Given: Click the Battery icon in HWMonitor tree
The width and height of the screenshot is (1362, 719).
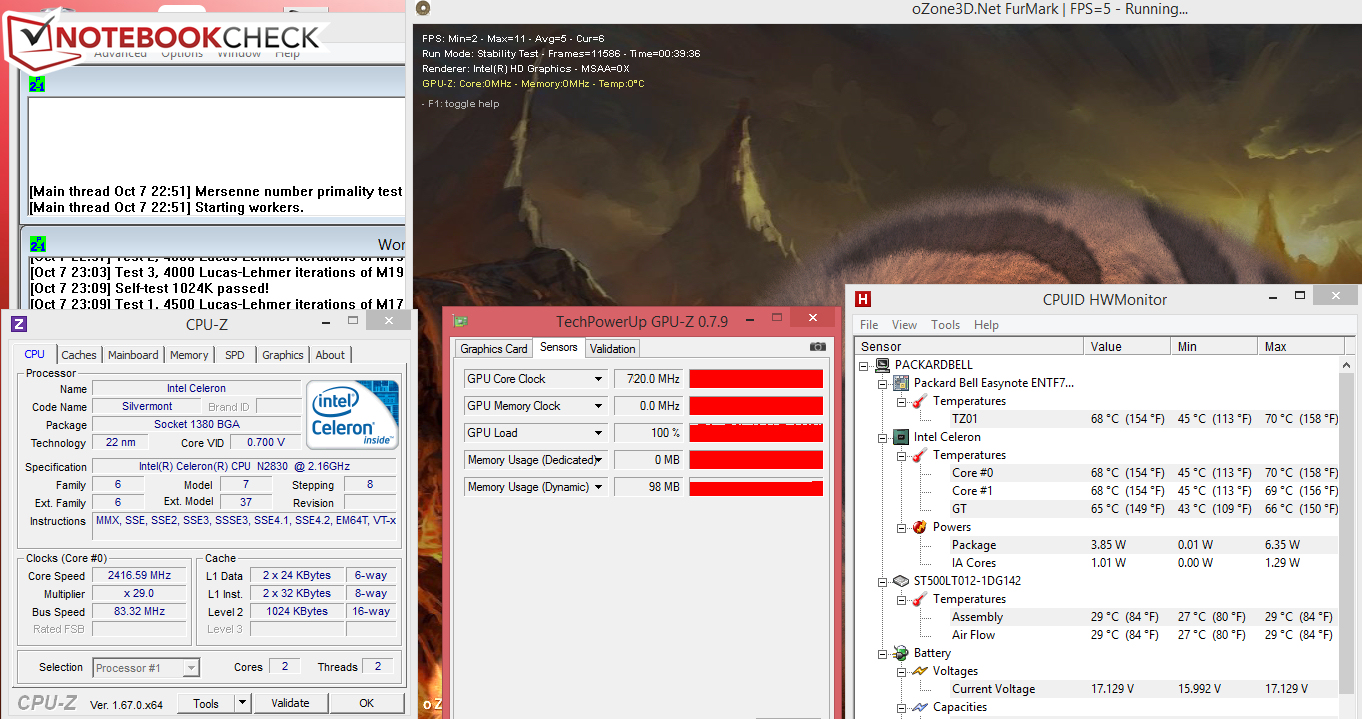Looking at the screenshot, I should tap(901, 653).
